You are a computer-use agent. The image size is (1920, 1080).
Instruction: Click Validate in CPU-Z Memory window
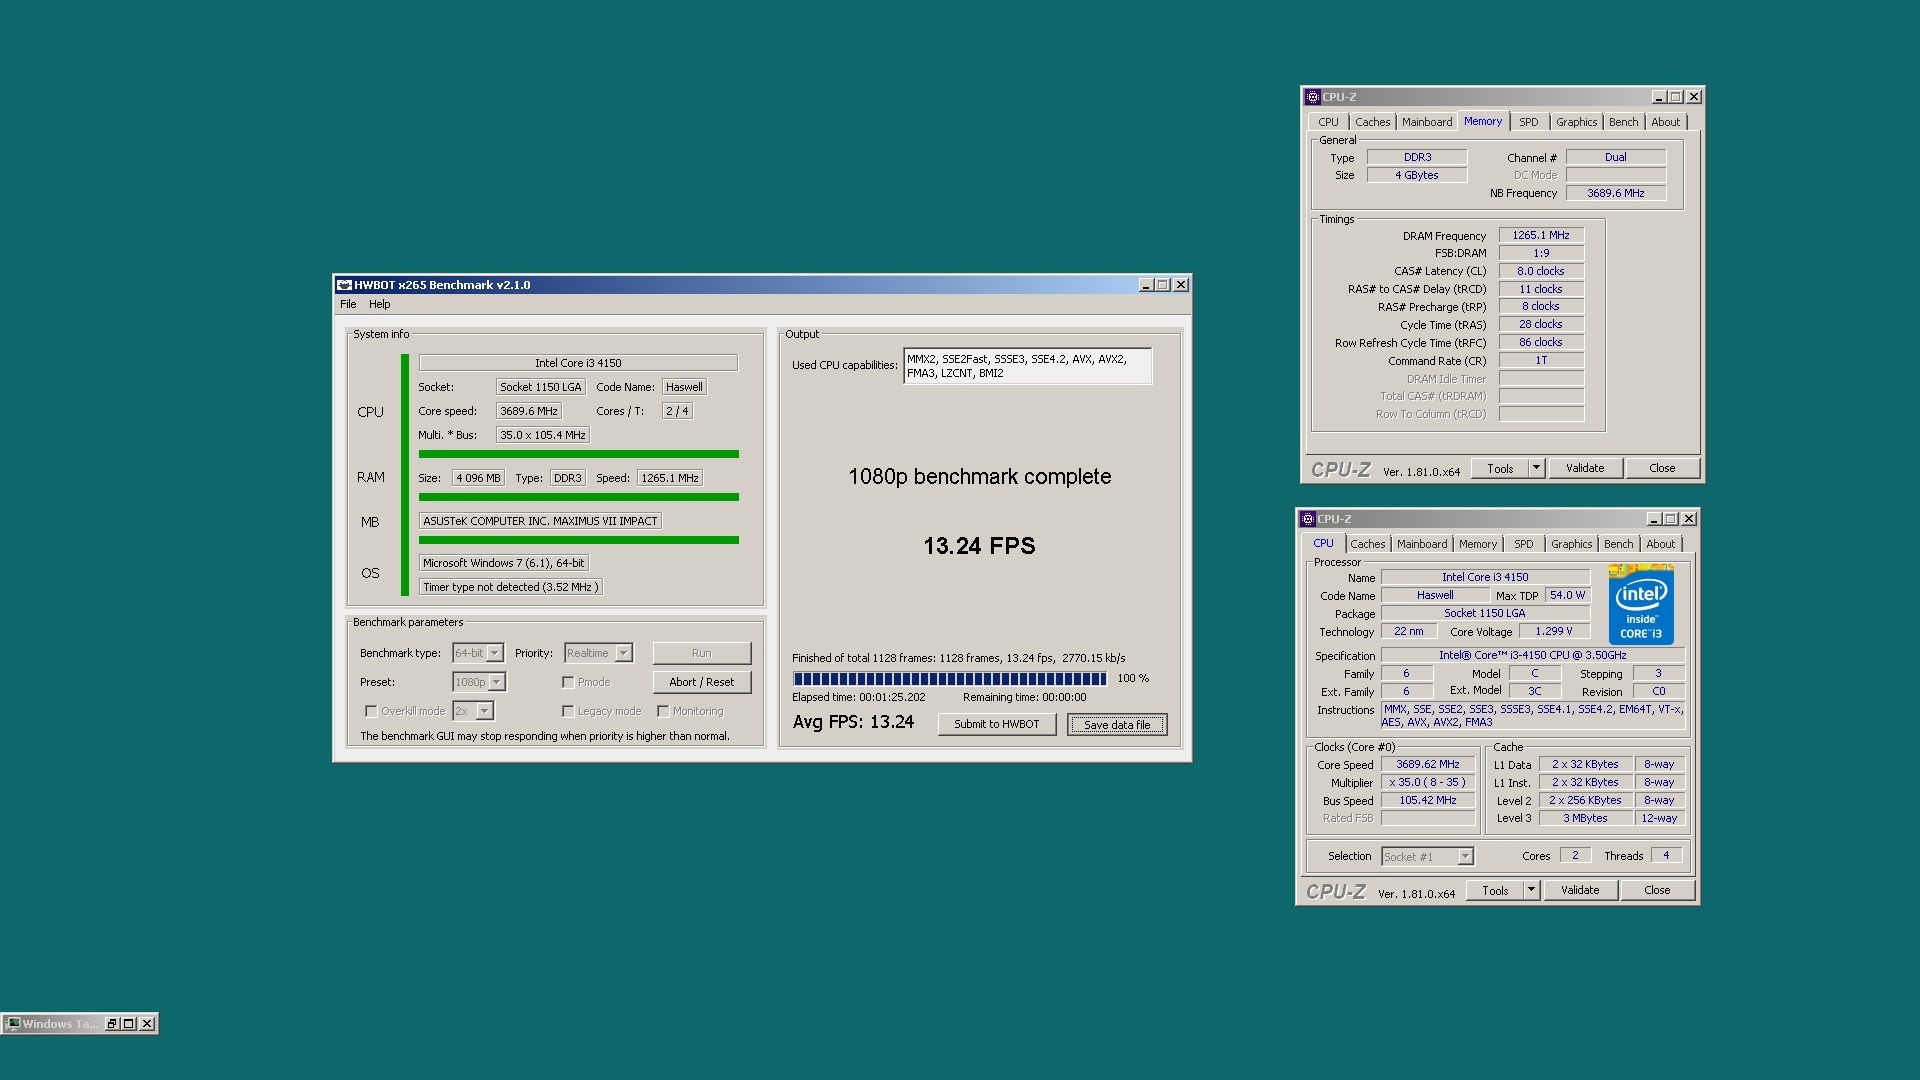tap(1585, 468)
